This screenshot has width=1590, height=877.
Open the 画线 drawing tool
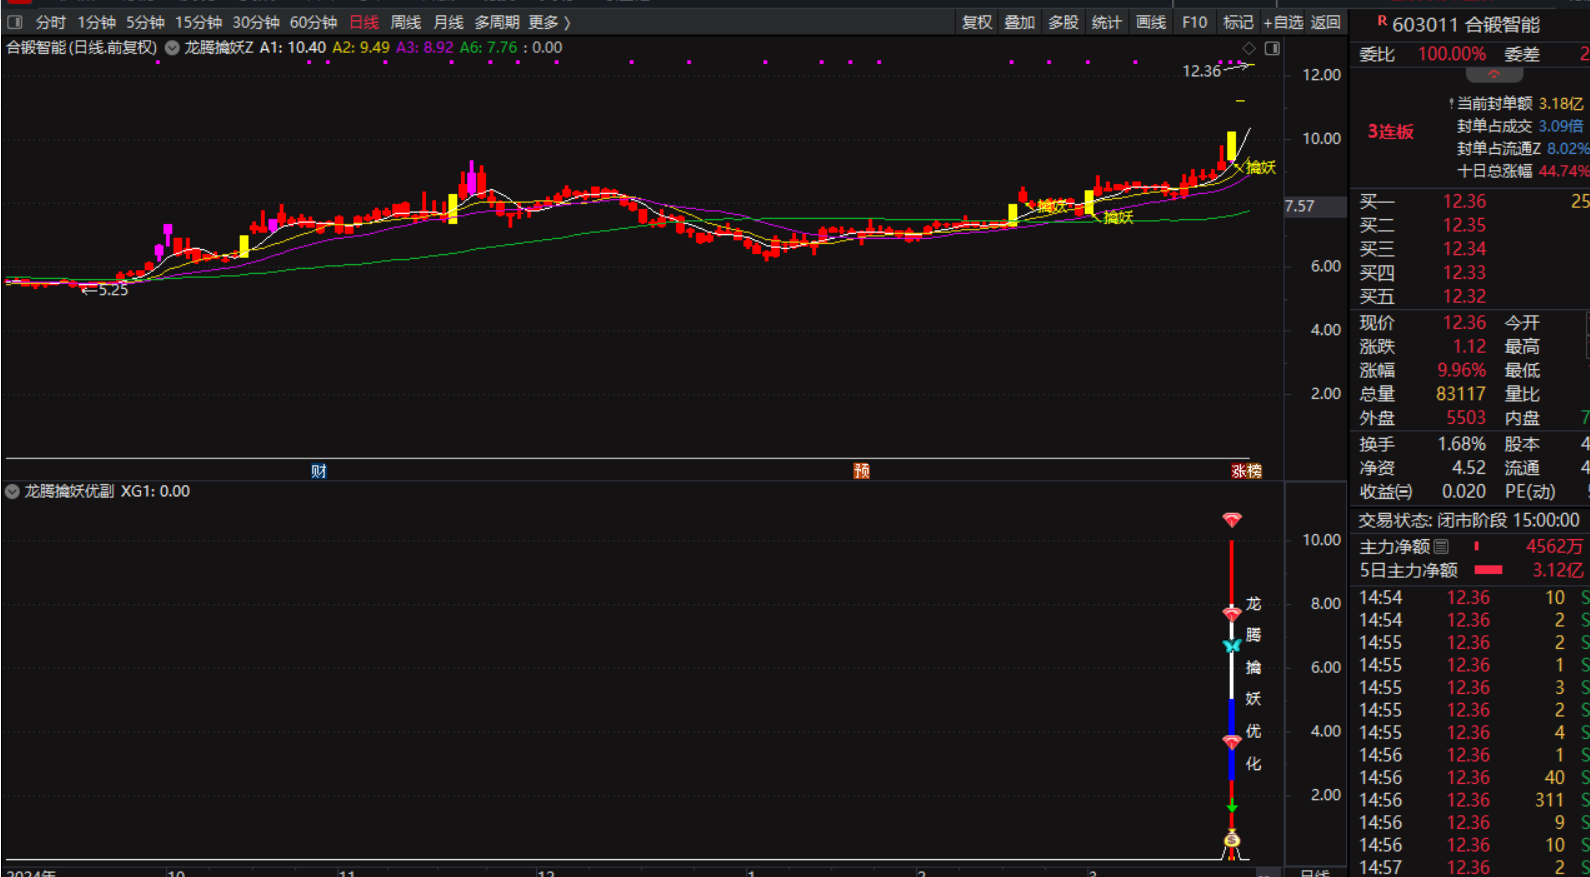1150,22
